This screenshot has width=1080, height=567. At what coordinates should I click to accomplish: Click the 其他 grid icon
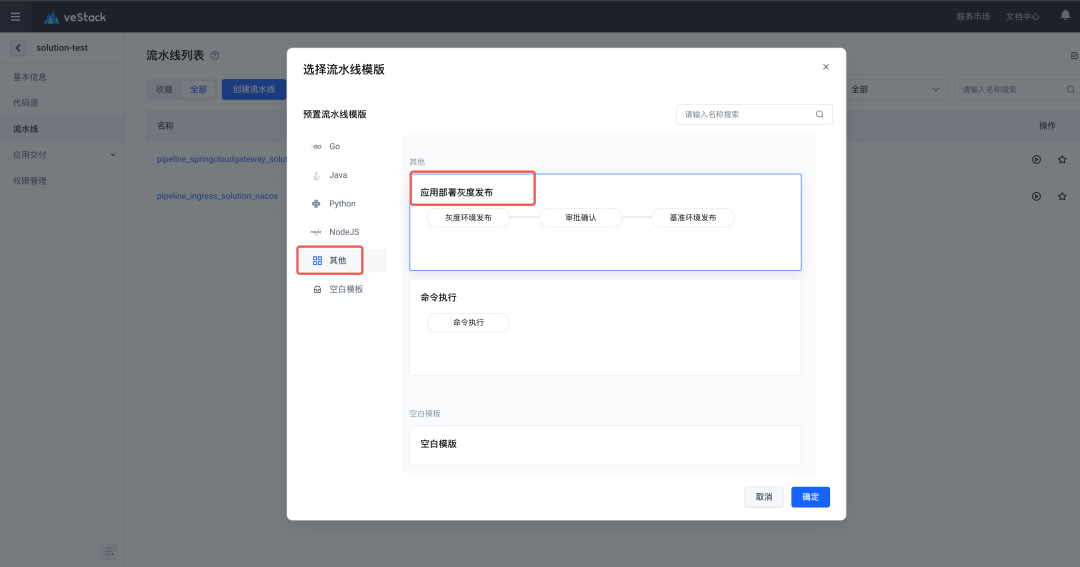tap(317, 260)
